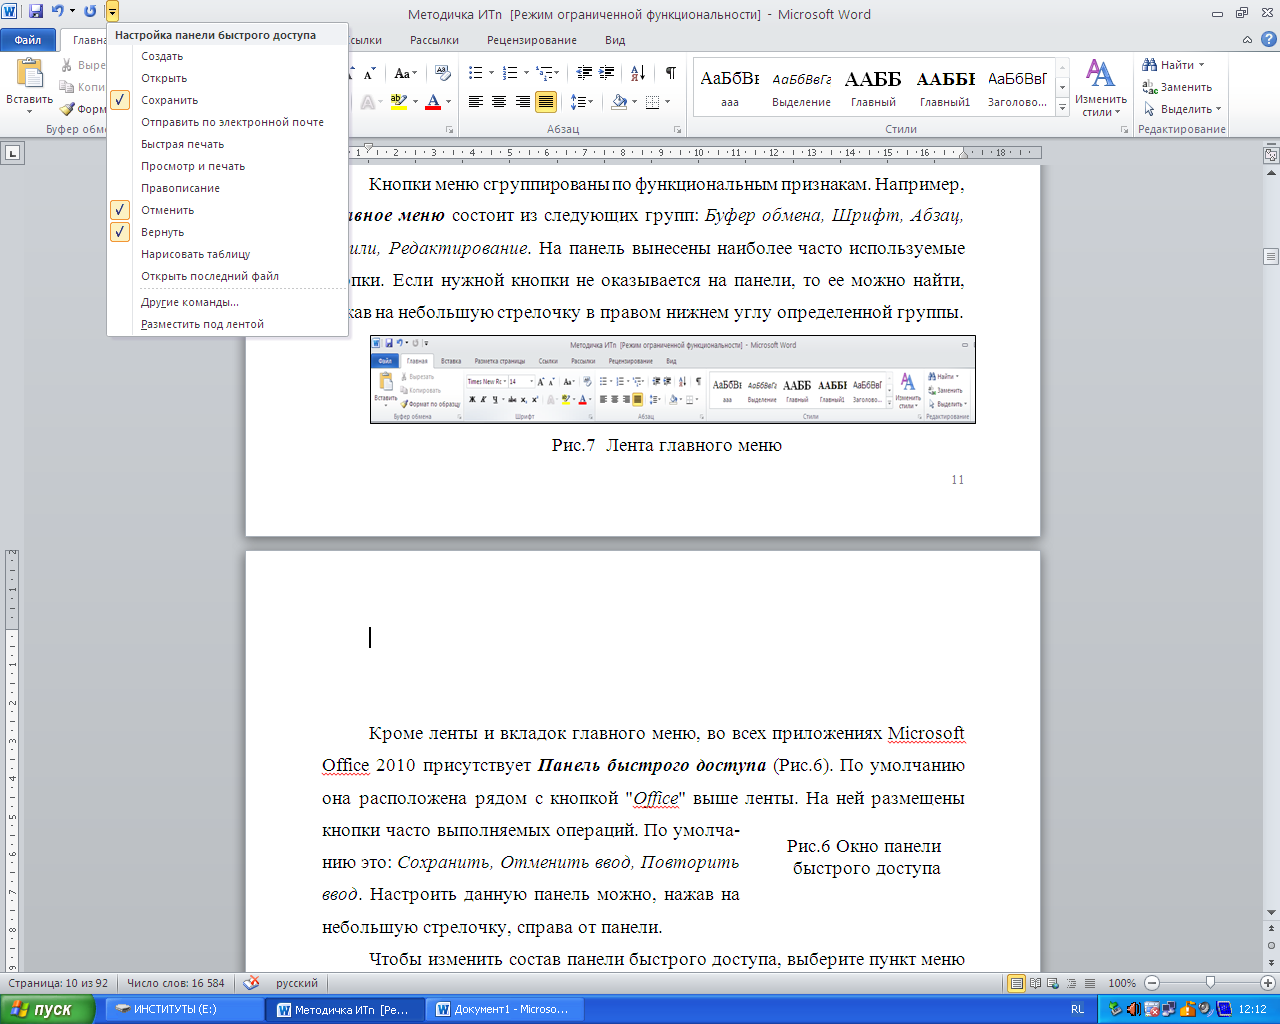Uncheck Отменить in the quick access menu

pyautogui.click(x=167, y=210)
